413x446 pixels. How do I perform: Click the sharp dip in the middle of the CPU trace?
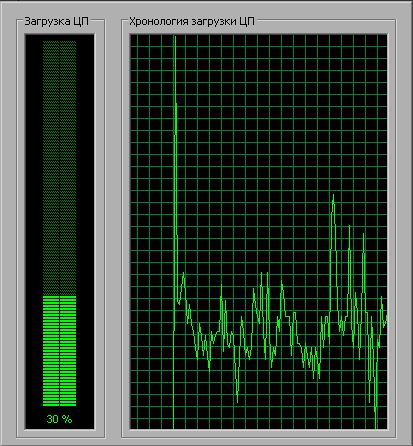(237, 398)
